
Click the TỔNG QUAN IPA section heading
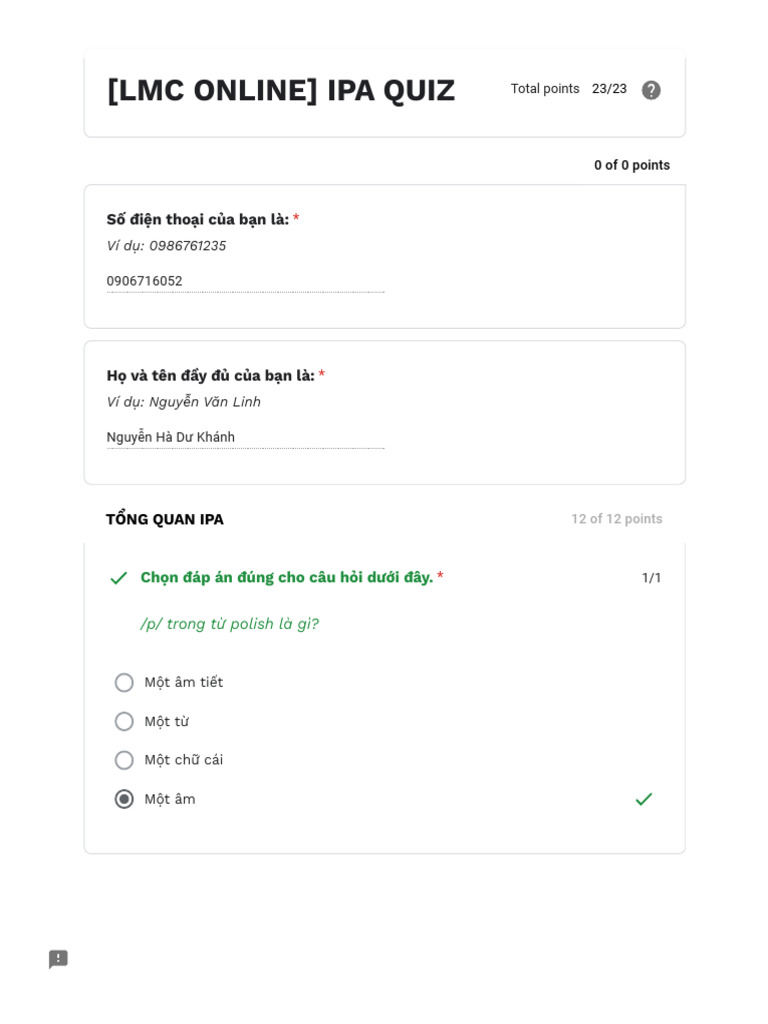coord(165,519)
